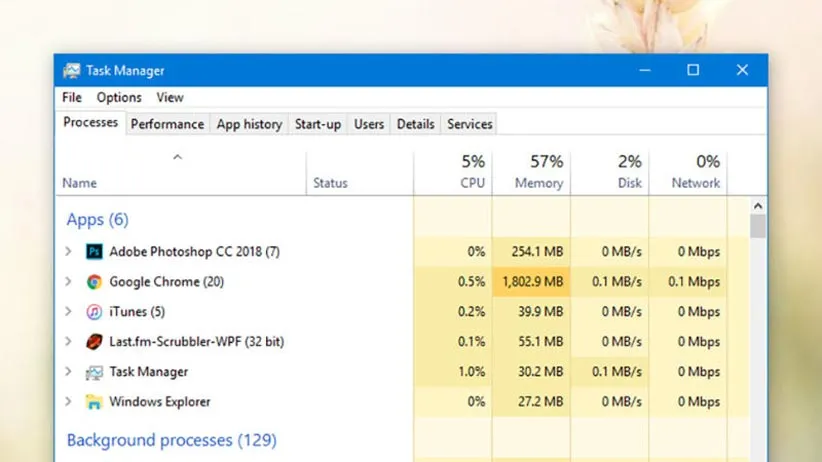Viewport: 822px width, 462px height.
Task: Click the Task Manager process icon
Action: click(94, 372)
